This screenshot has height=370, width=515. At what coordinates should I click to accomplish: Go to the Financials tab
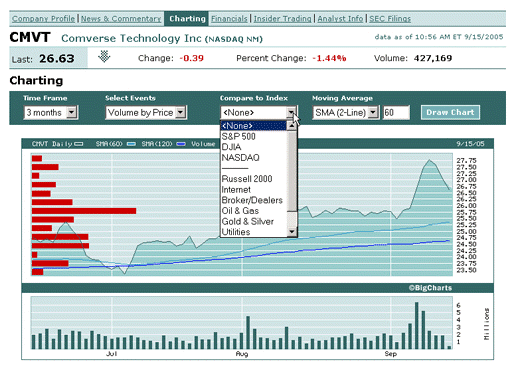click(229, 19)
